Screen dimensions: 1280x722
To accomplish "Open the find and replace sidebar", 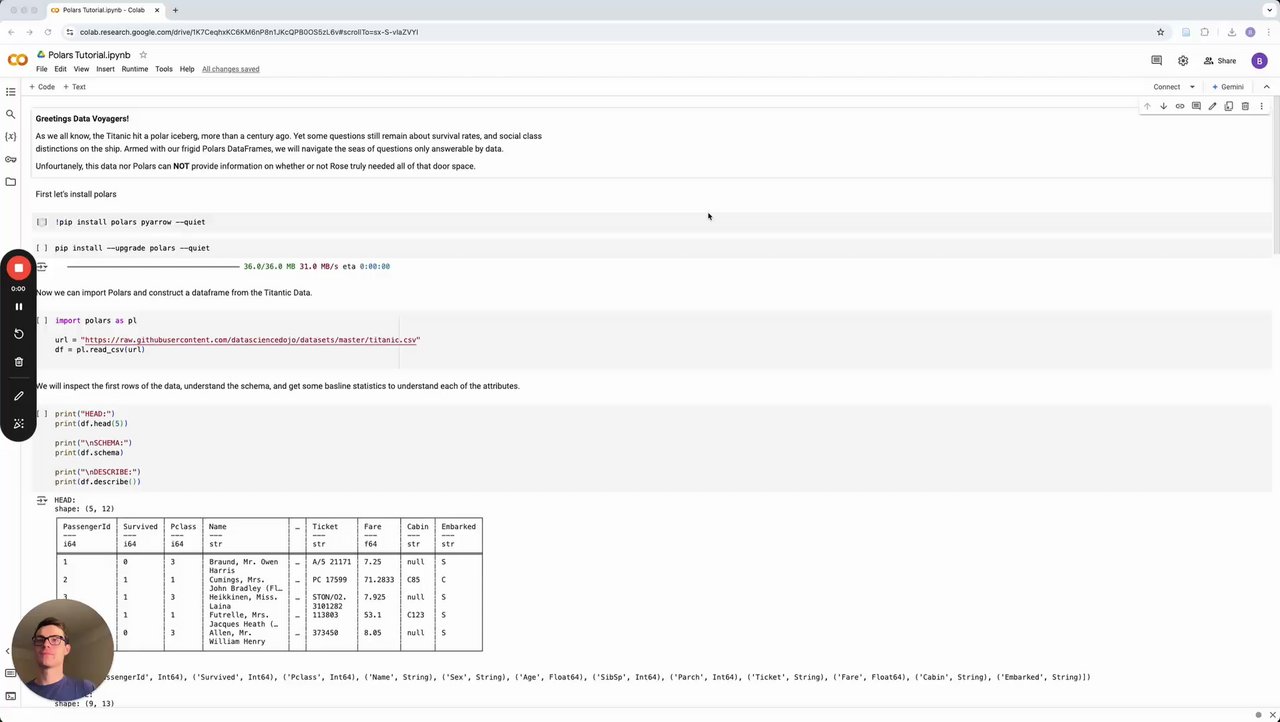I will tap(11, 114).
